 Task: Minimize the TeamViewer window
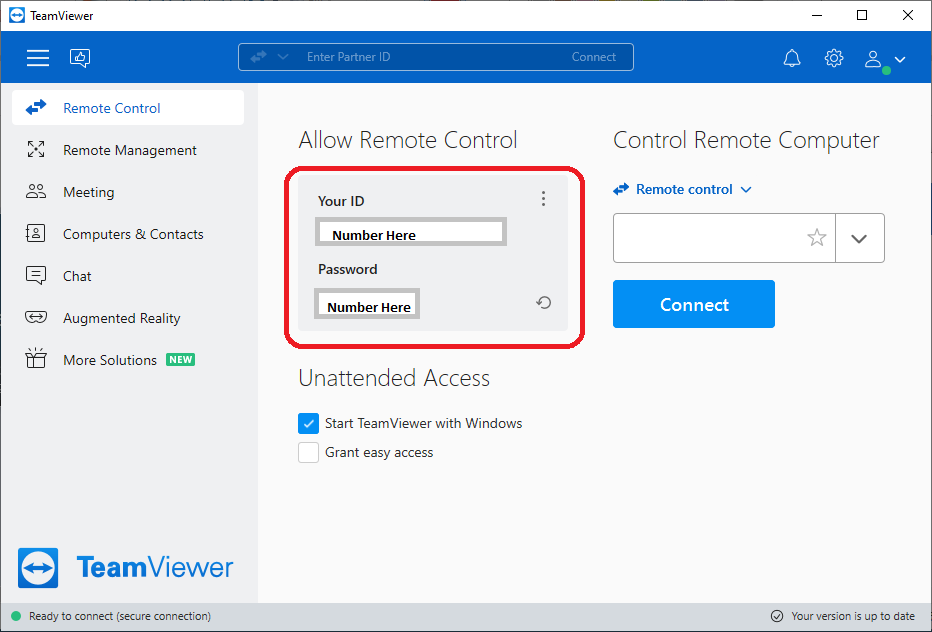pos(817,15)
